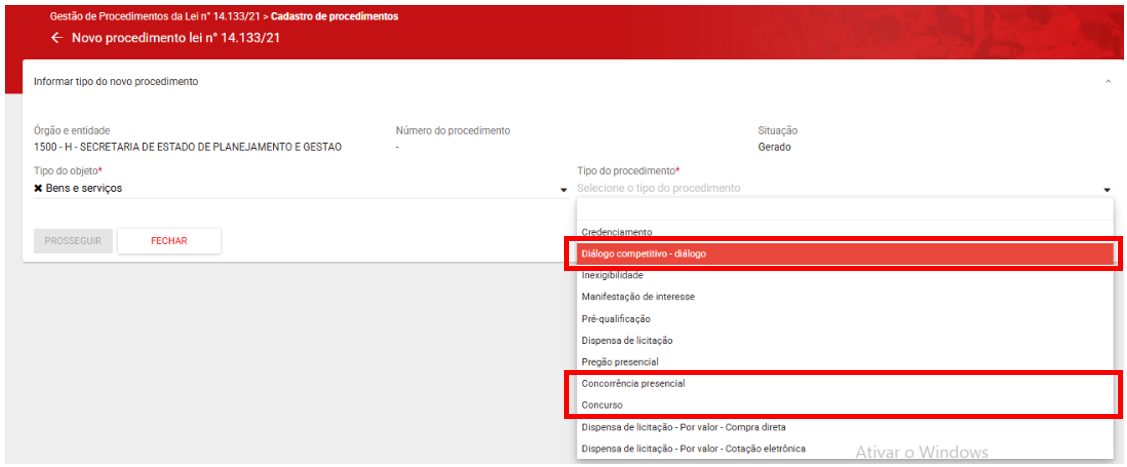Select the Inexigibilidade option
Screen dimensions: 1127x467
pos(612,275)
